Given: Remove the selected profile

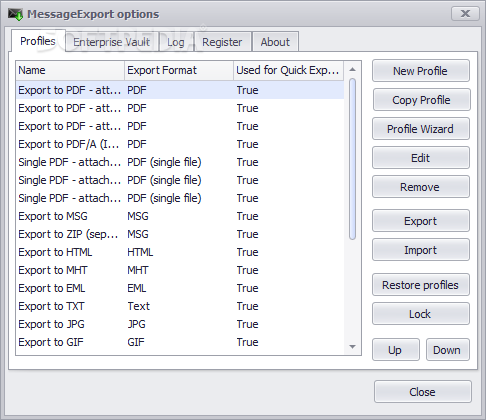Looking at the screenshot, I should [421, 187].
